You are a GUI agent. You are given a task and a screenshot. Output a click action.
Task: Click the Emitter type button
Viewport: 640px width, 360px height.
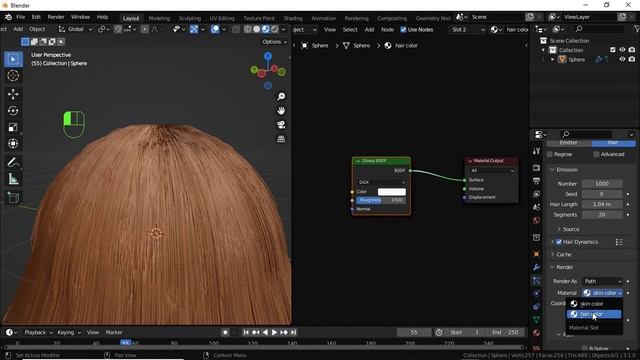point(569,142)
